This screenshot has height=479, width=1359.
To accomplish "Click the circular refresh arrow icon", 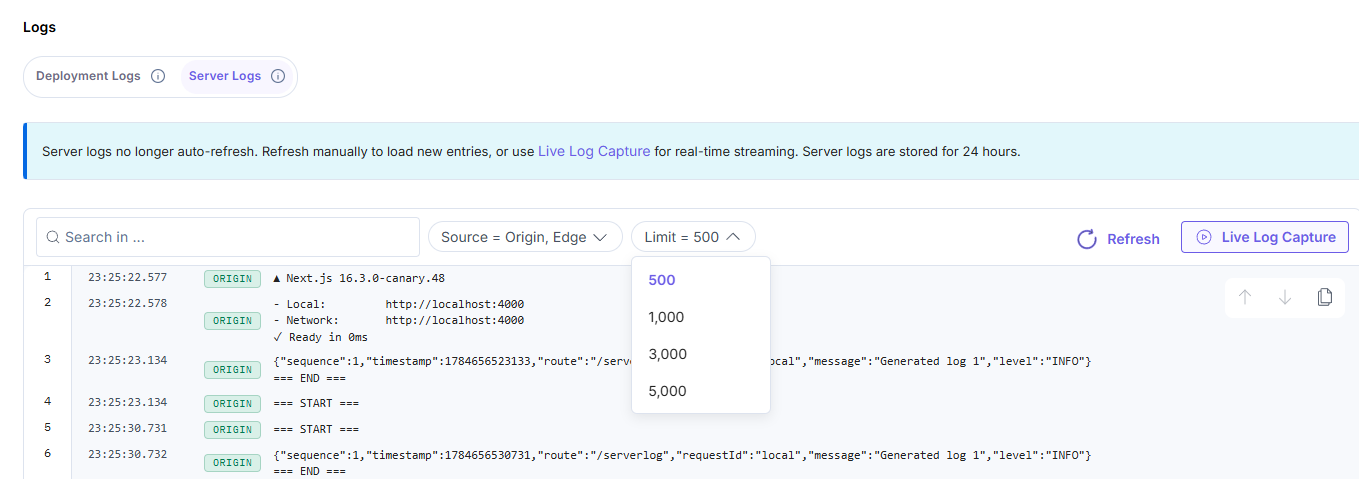I will click(1087, 239).
